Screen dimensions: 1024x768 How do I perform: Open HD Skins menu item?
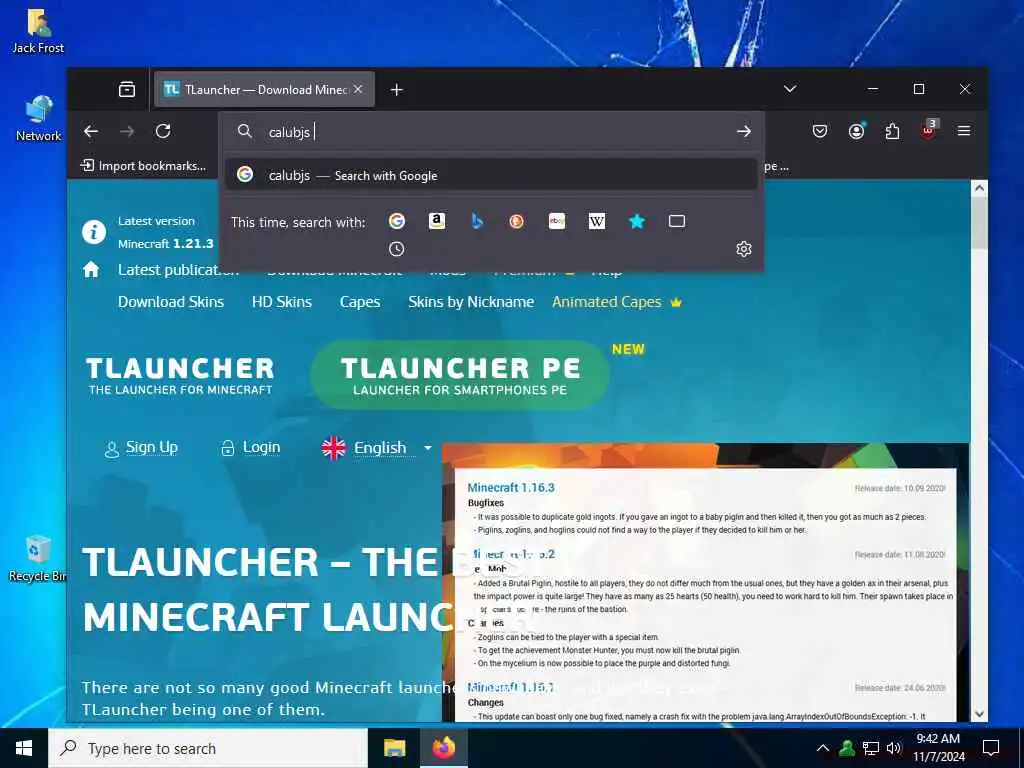pyautogui.click(x=281, y=302)
